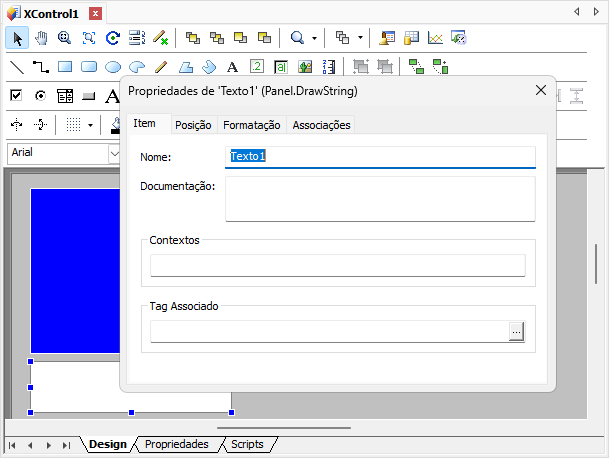
Task: Open the Formatação tab
Action: (x=251, y=125)
